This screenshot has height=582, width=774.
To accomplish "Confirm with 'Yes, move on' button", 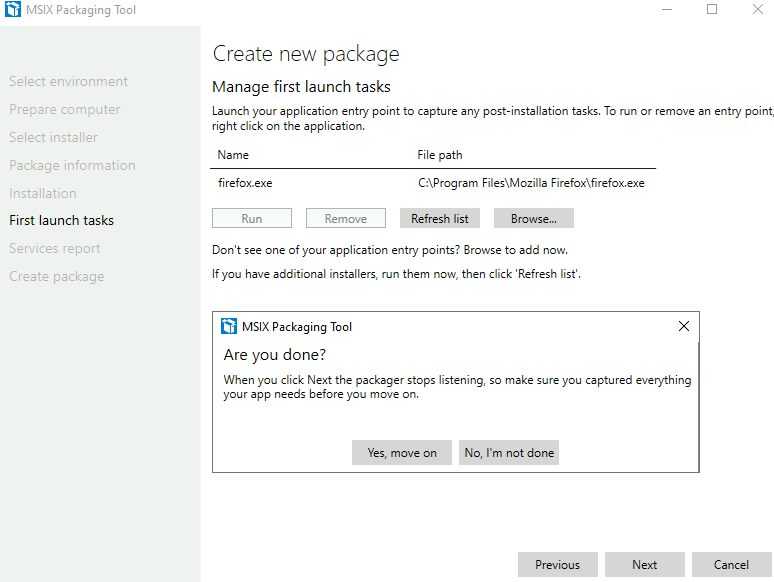I will click(402, 453).
